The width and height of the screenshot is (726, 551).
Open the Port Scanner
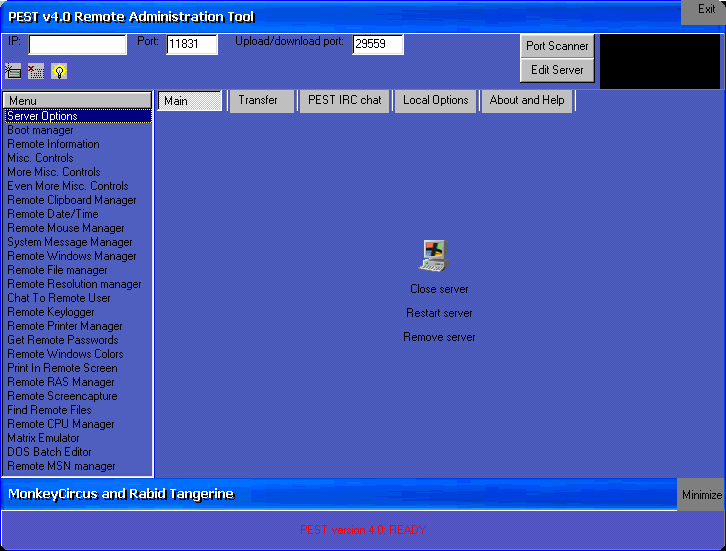coord(557,46)
